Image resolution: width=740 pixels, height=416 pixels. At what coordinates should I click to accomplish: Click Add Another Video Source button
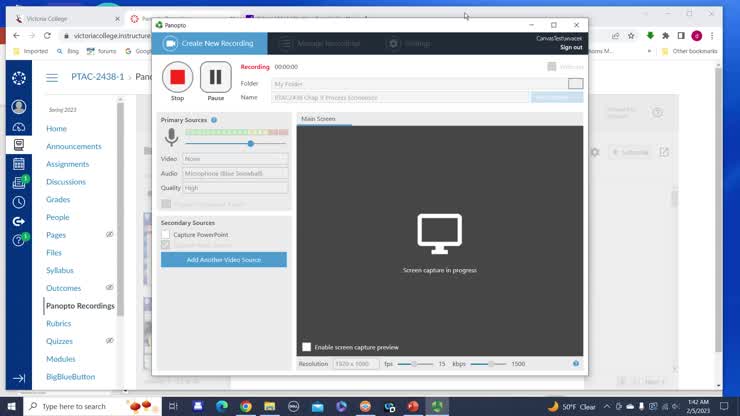point(224,260)
